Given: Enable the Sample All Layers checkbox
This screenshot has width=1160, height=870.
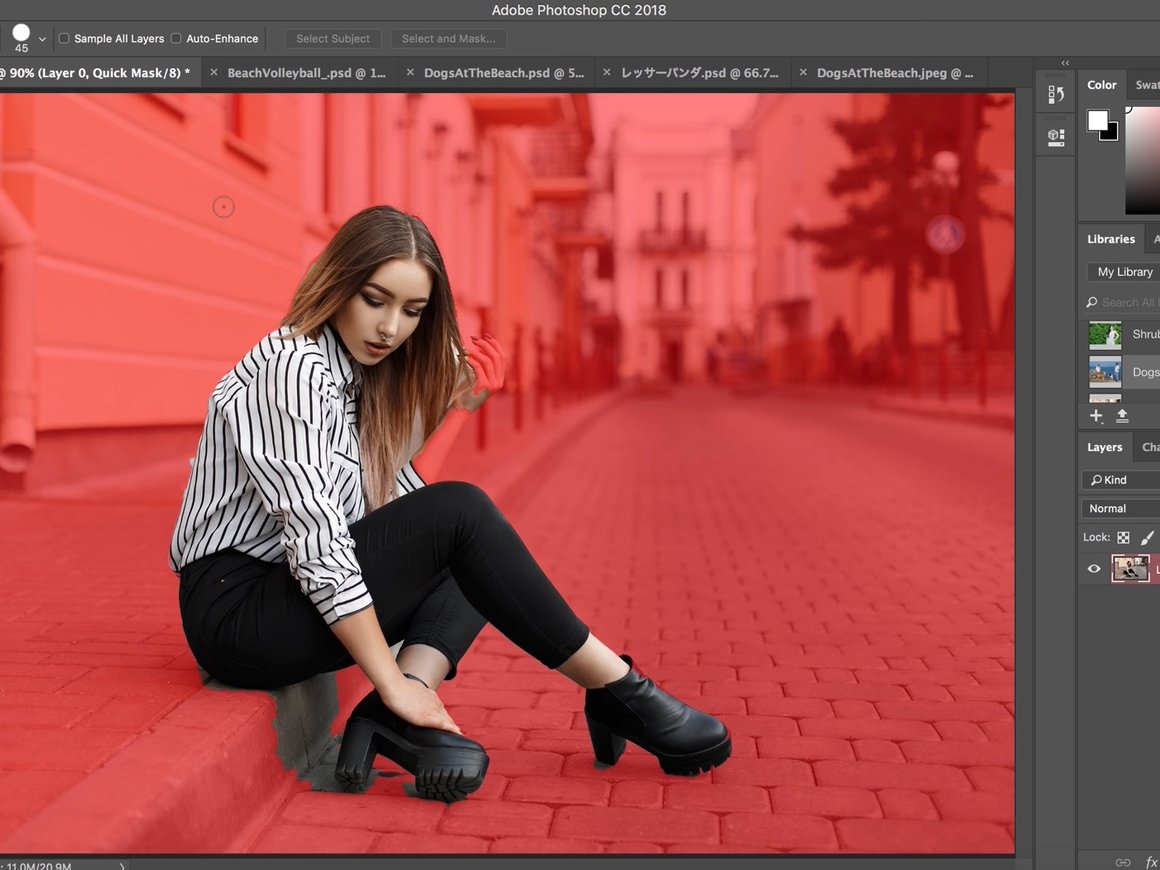Looking at the screenshot, I should 64,38.
